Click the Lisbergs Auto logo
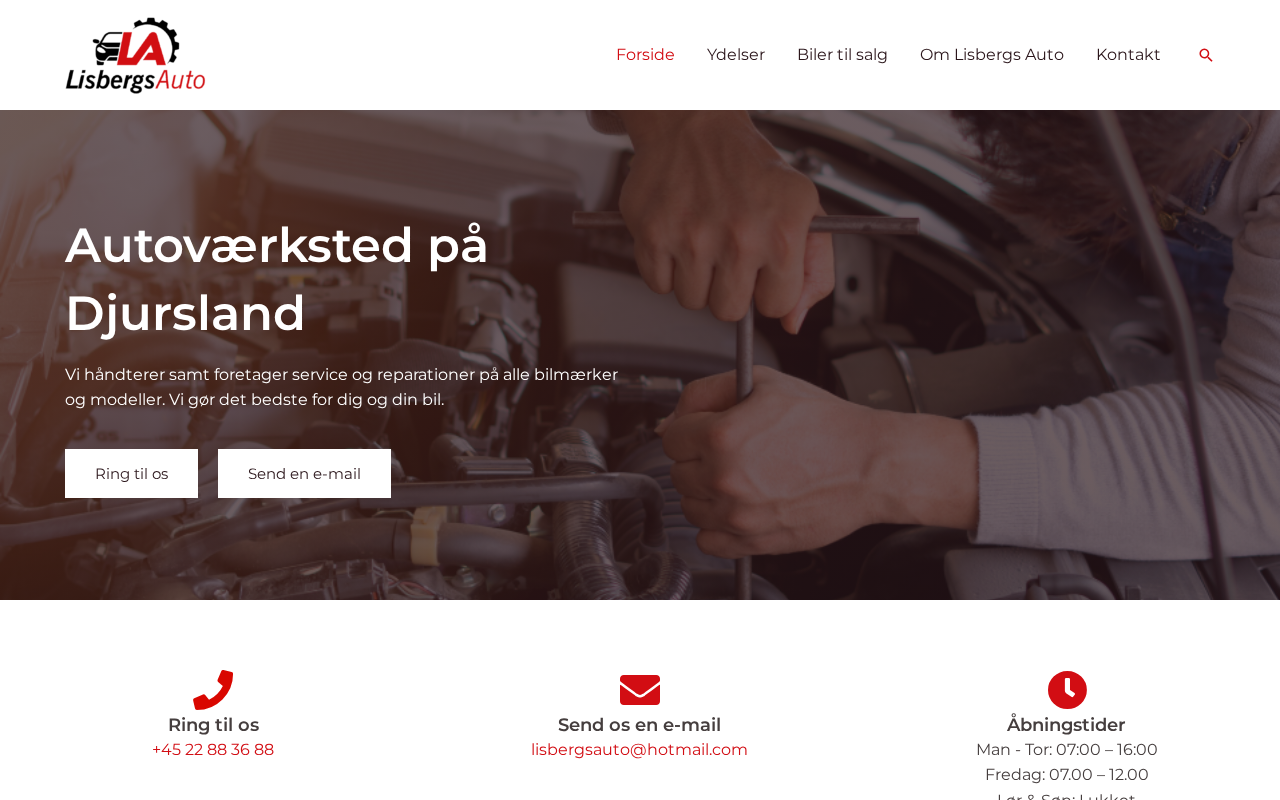 (135, 55)
